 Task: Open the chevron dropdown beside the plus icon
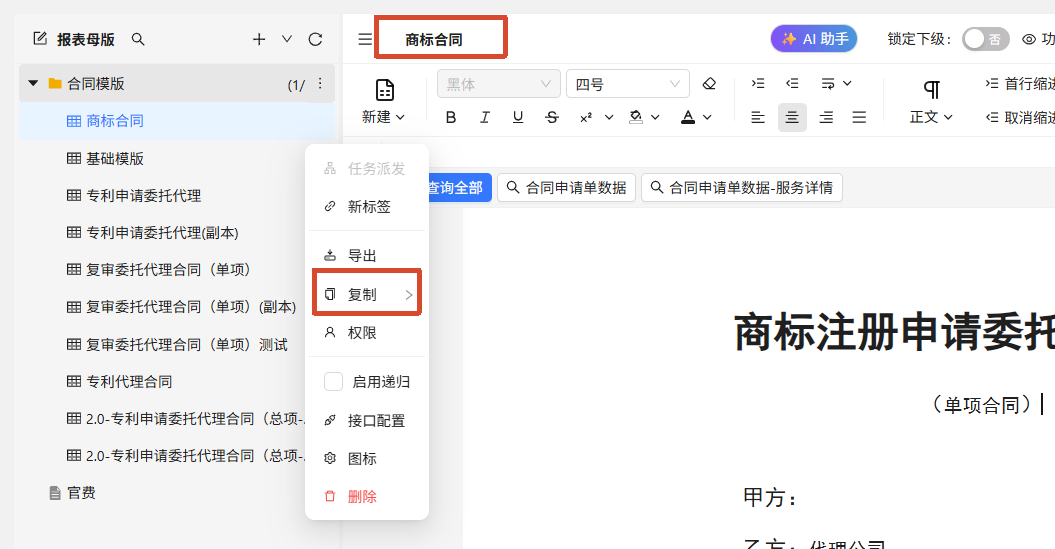click(287, 39)
